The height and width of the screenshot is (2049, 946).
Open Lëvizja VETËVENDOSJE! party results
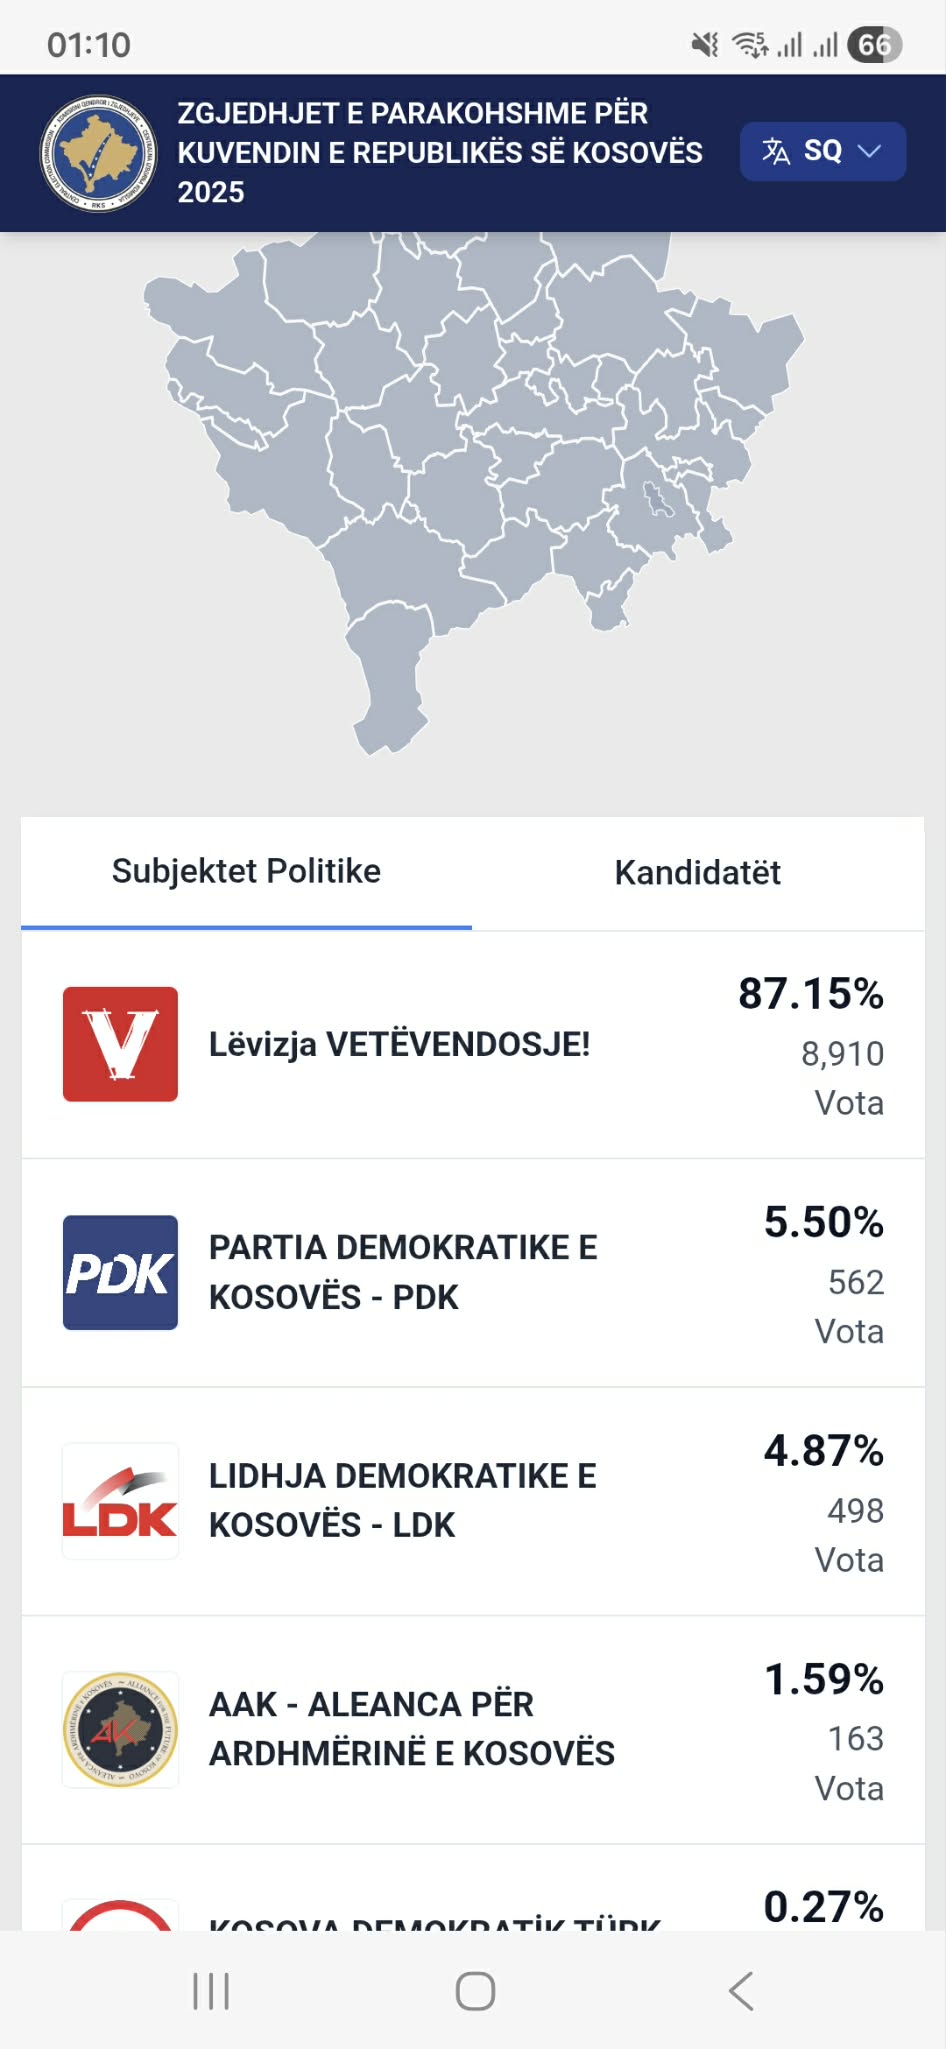pyautogui.click(x=399, y=1044)
